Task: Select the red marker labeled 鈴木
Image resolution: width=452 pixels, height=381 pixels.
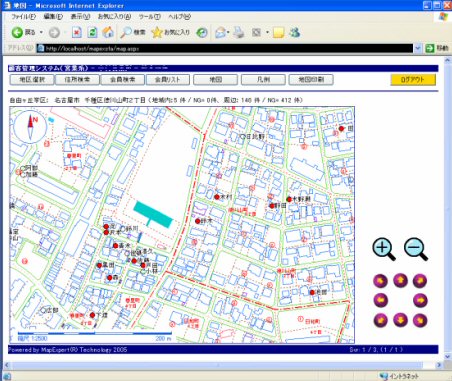Action: tap(198, 221)
